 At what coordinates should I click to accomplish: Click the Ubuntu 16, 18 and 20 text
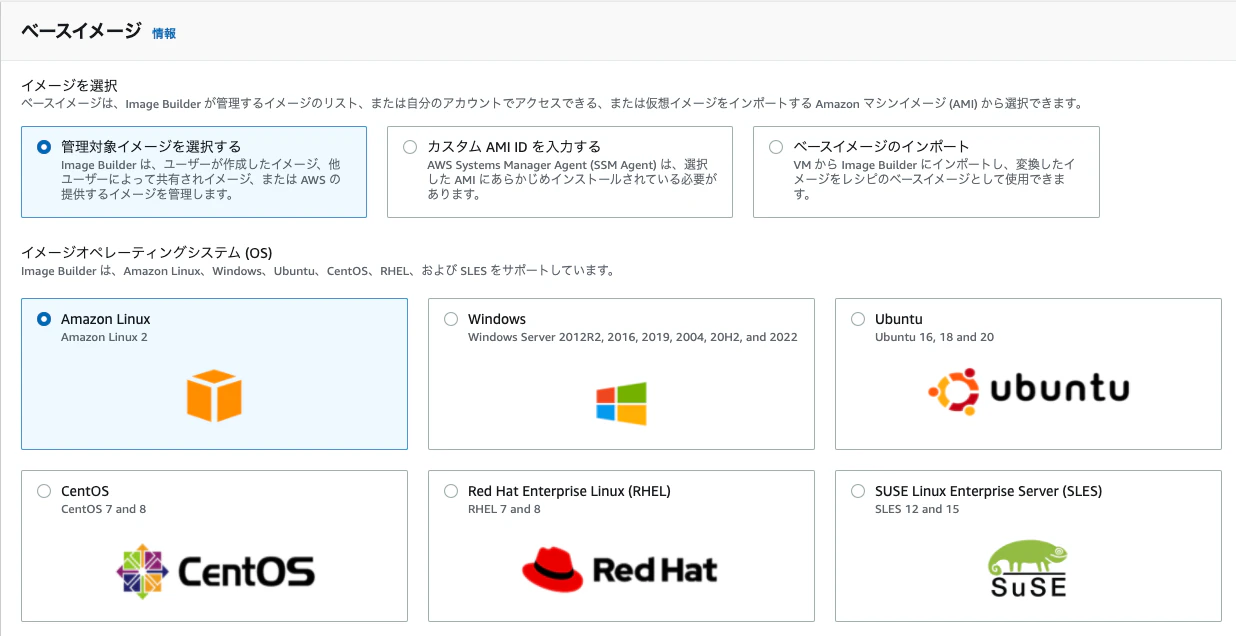[934, 337]
